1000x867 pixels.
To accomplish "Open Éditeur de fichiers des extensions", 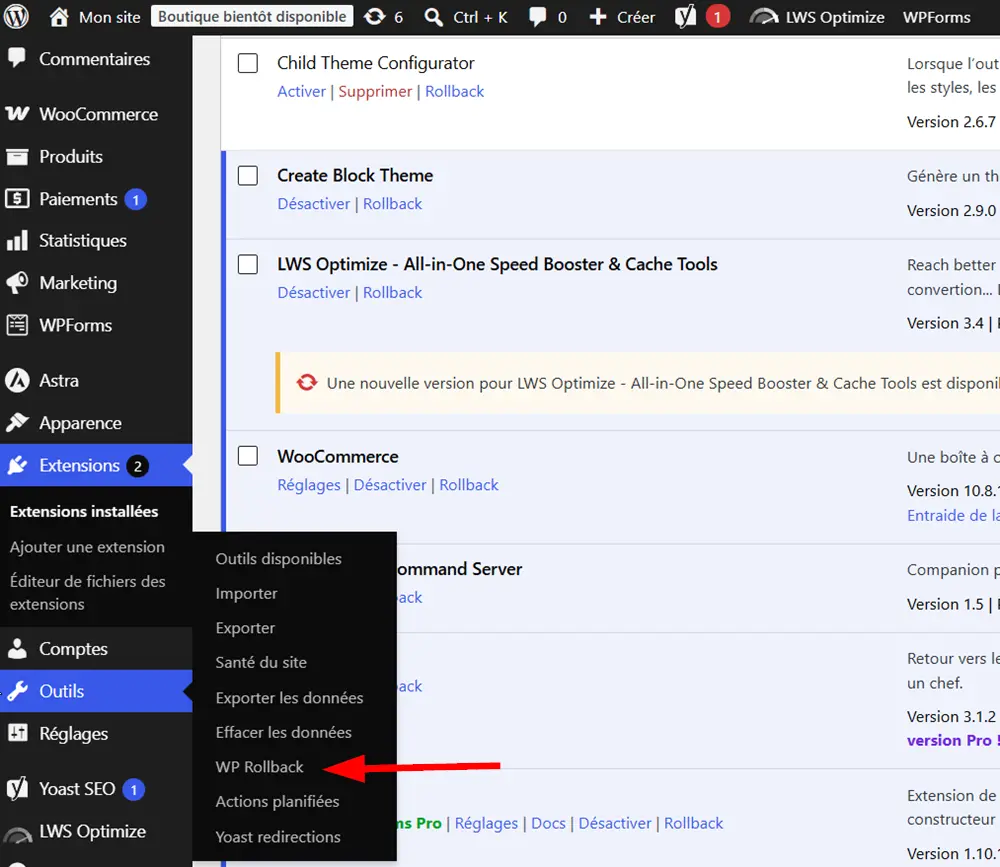I will (87, 593).
